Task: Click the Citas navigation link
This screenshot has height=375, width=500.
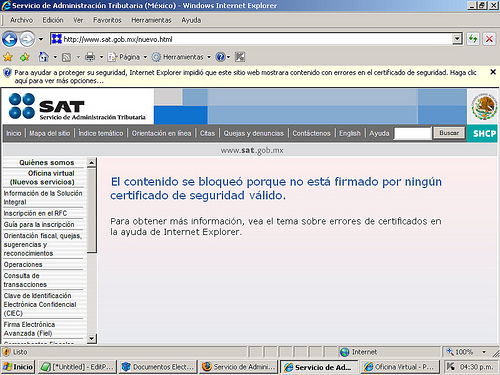Action: click(x=207, y=133)
